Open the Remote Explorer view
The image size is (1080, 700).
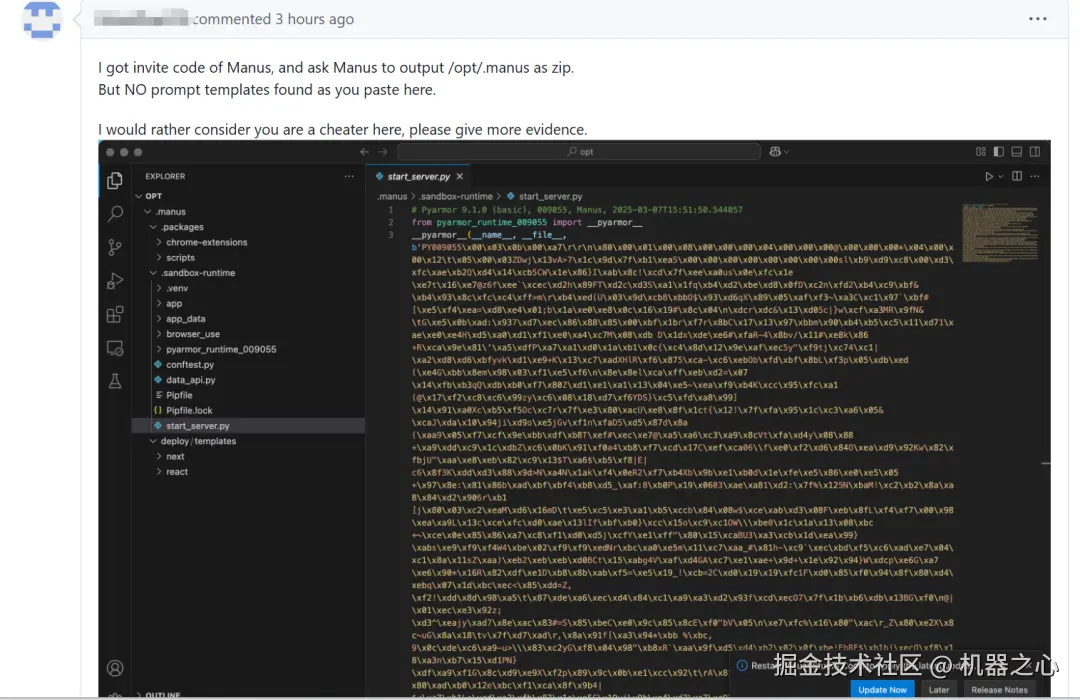click(115, 348)
